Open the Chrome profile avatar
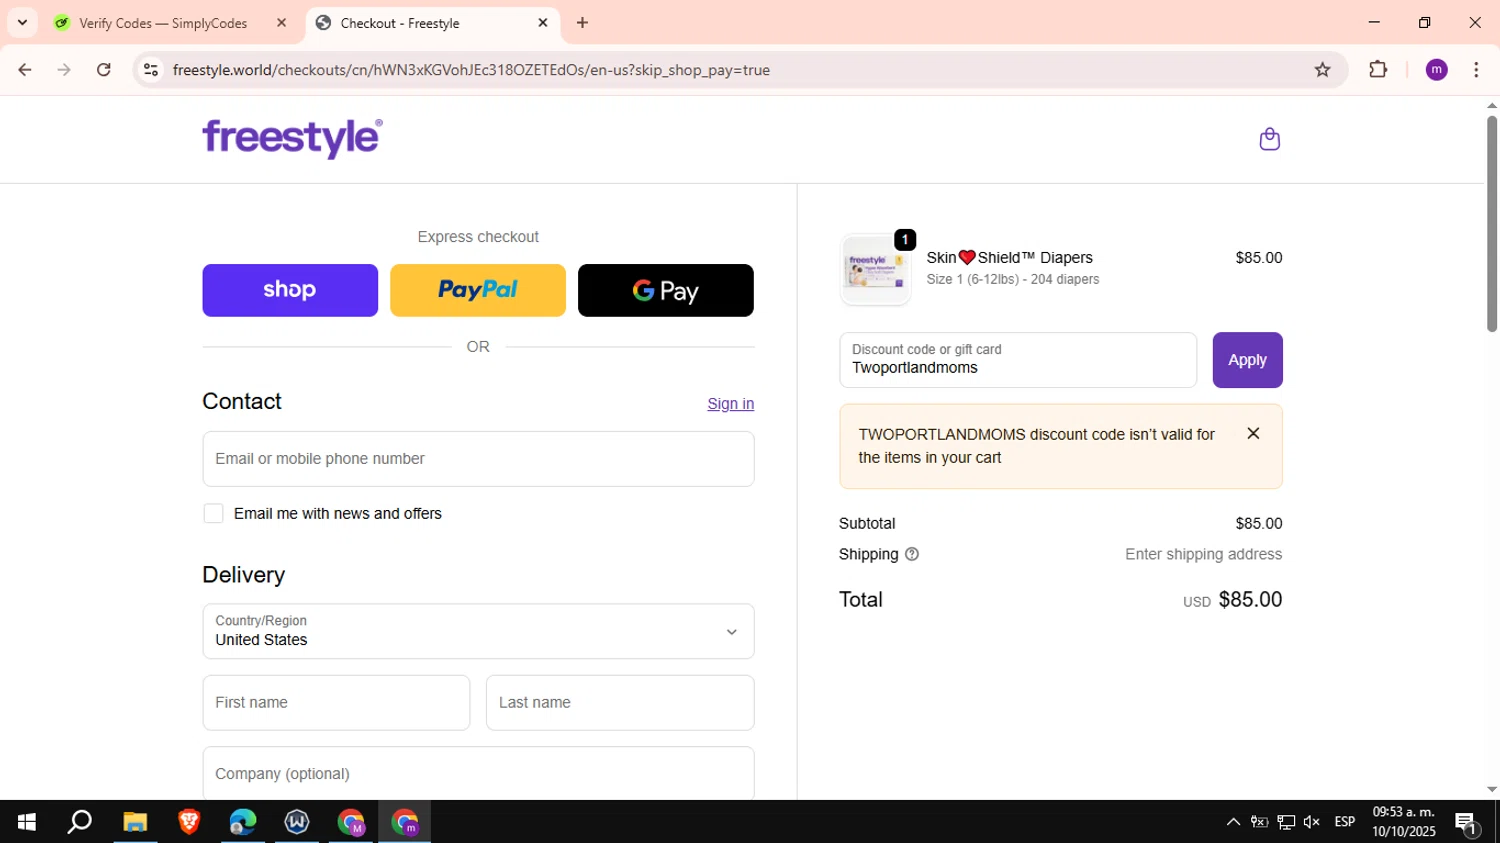The width and height of the screenshot is (1500, 843). point(1436,70)
